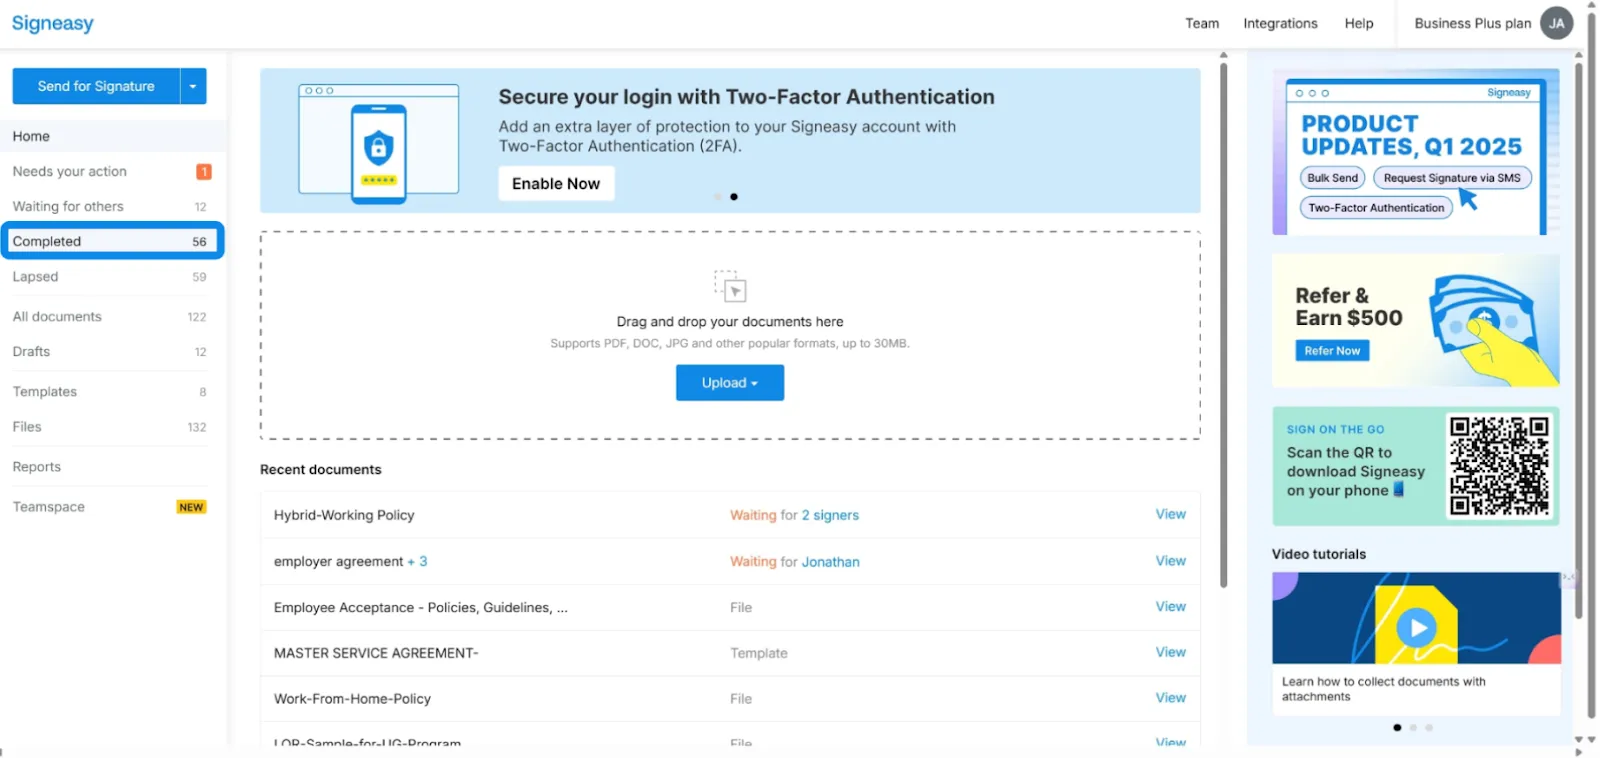Screen dimensions: 1600x758
Task: Open Needs your action list
Action: [110, 172]
